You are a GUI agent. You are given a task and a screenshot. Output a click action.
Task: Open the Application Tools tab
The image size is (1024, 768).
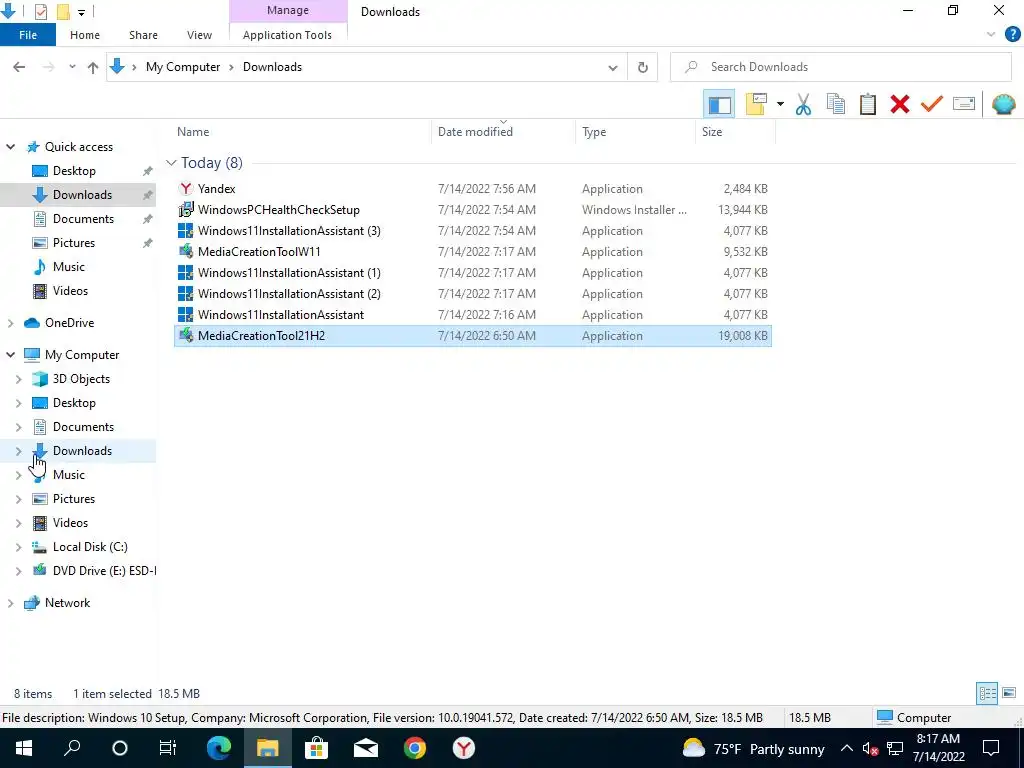287,35
